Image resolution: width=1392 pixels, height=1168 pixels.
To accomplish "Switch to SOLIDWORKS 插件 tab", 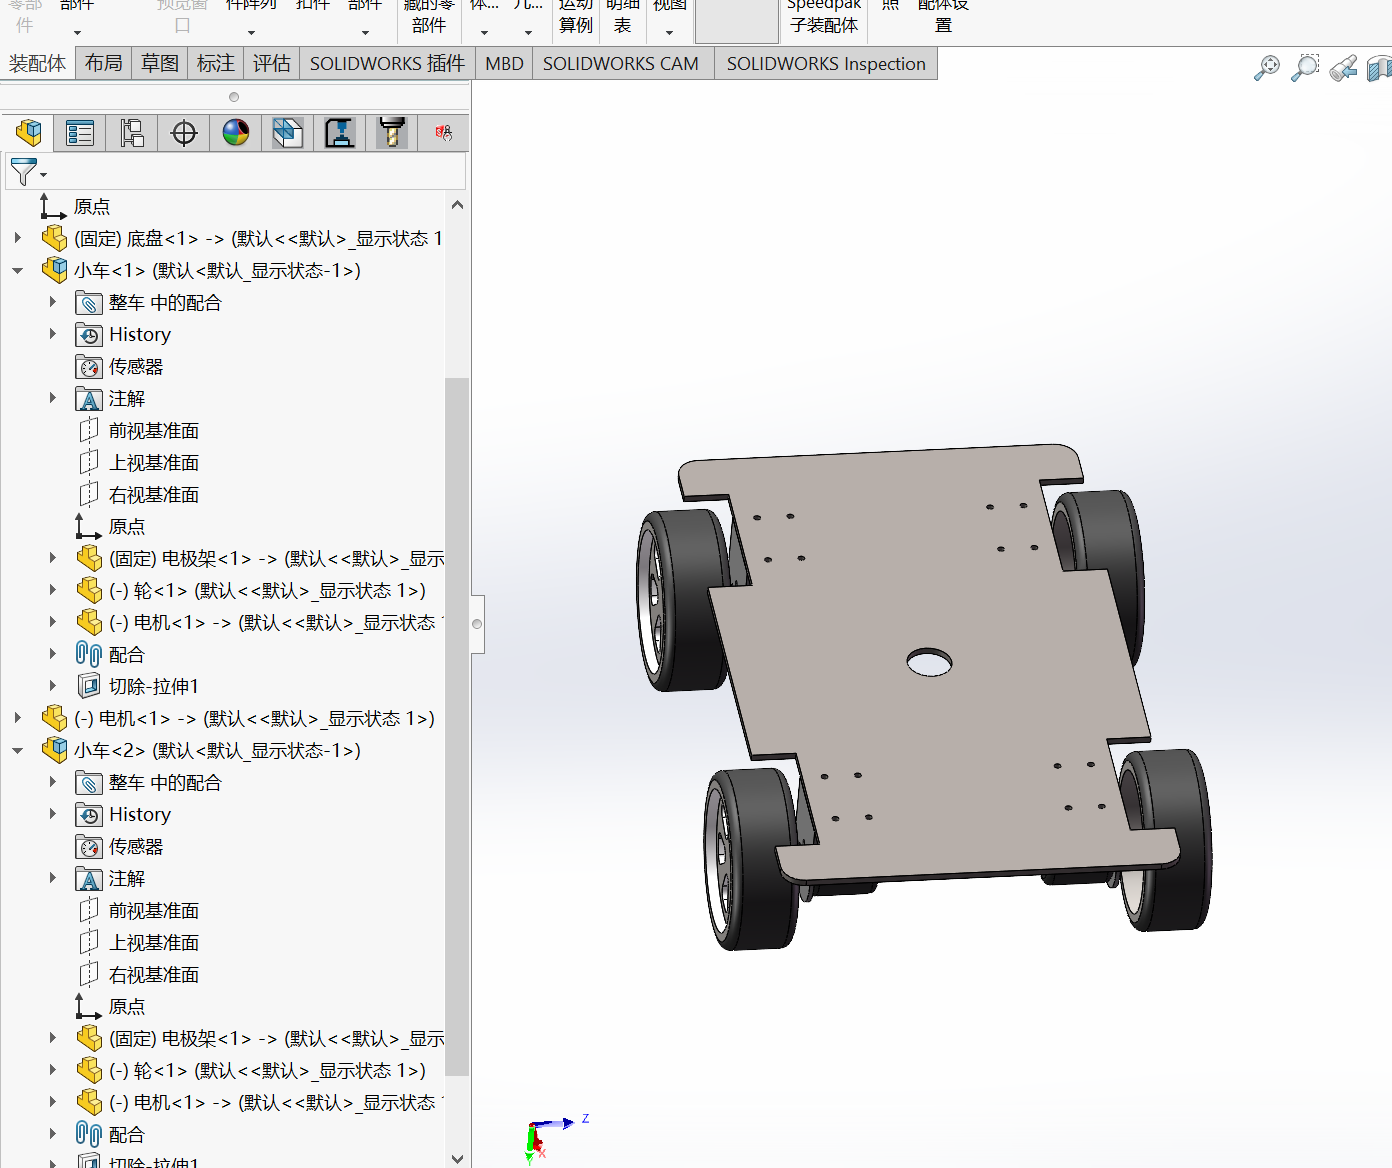I will [x=387, y=63].
